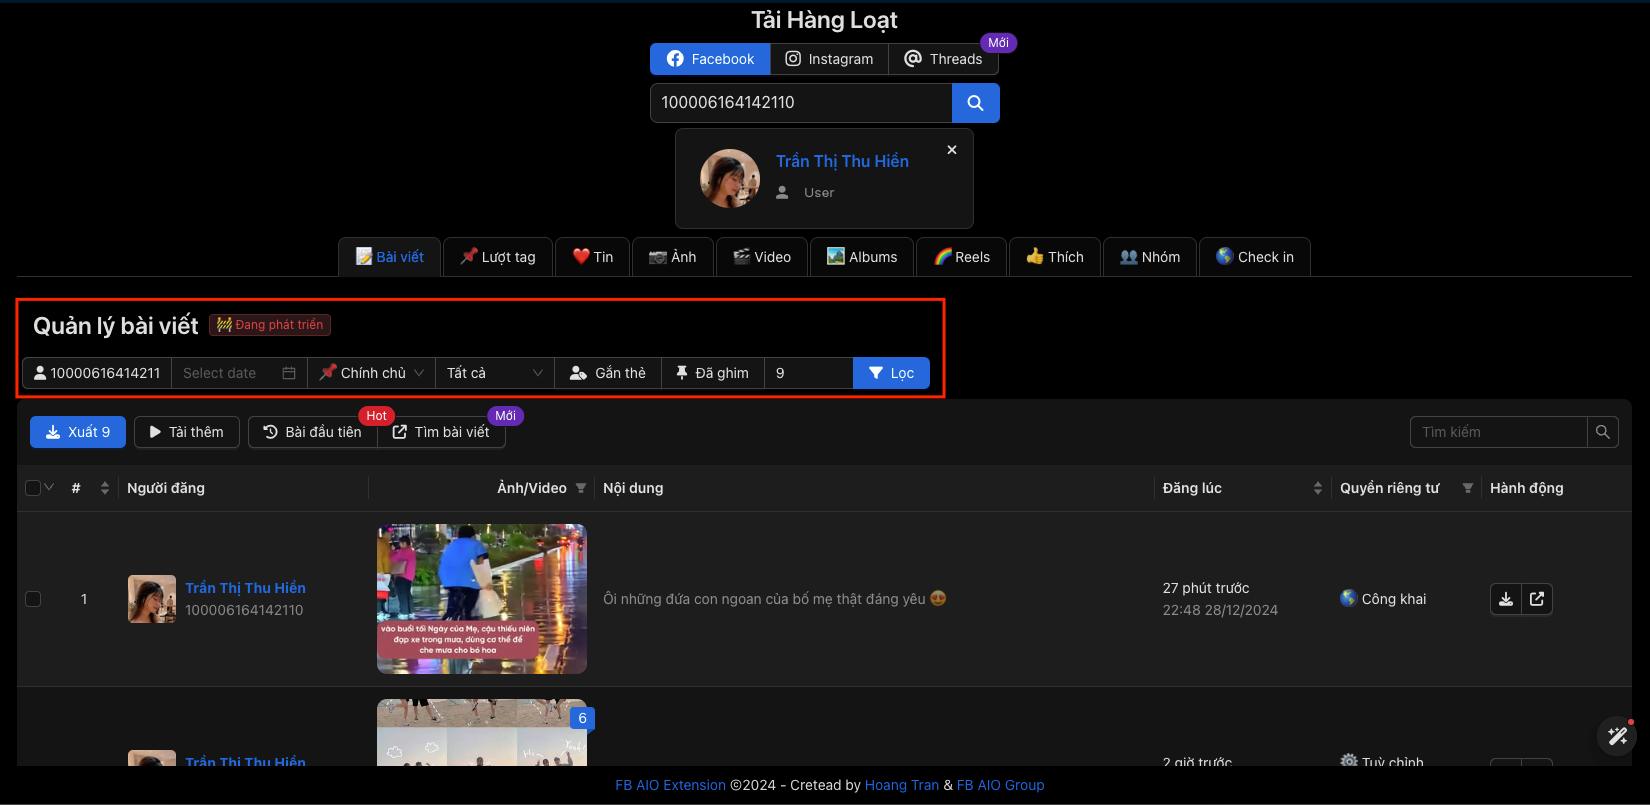Close the Trần Thị Thu Hiền profile card
The width and height of the screenshot is (1650, 805).
[x=952, y=150]
